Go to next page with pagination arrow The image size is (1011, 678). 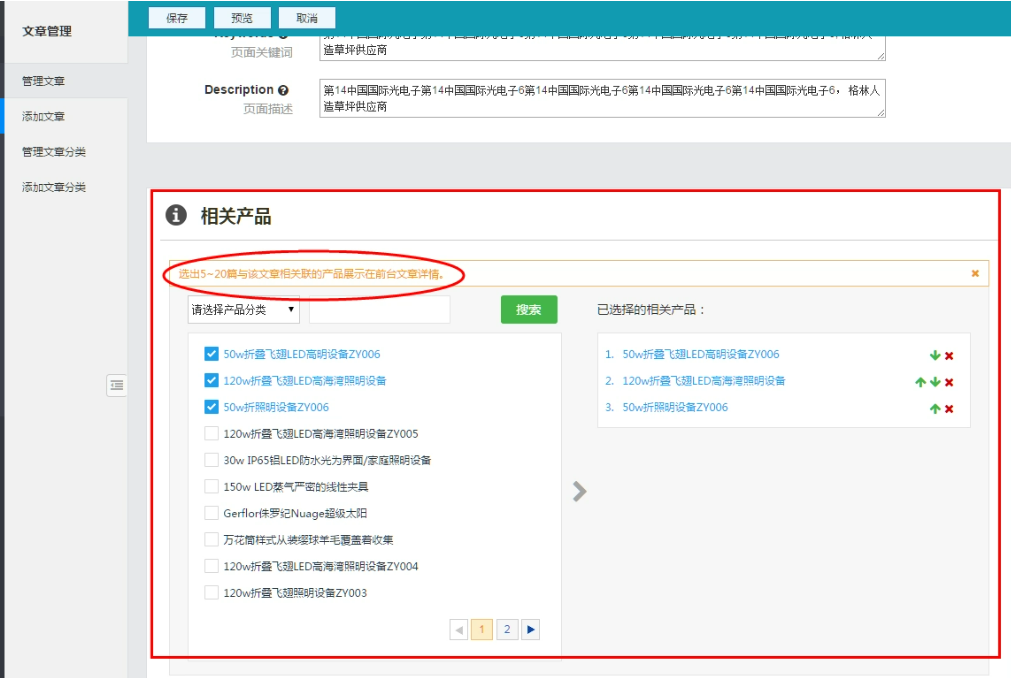[x=531, y=629]
